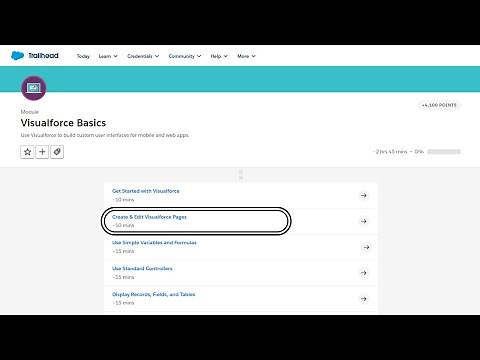Expand the Community dropdown
The height and width of the screenshot is (360, 480).
click(185, 56)
